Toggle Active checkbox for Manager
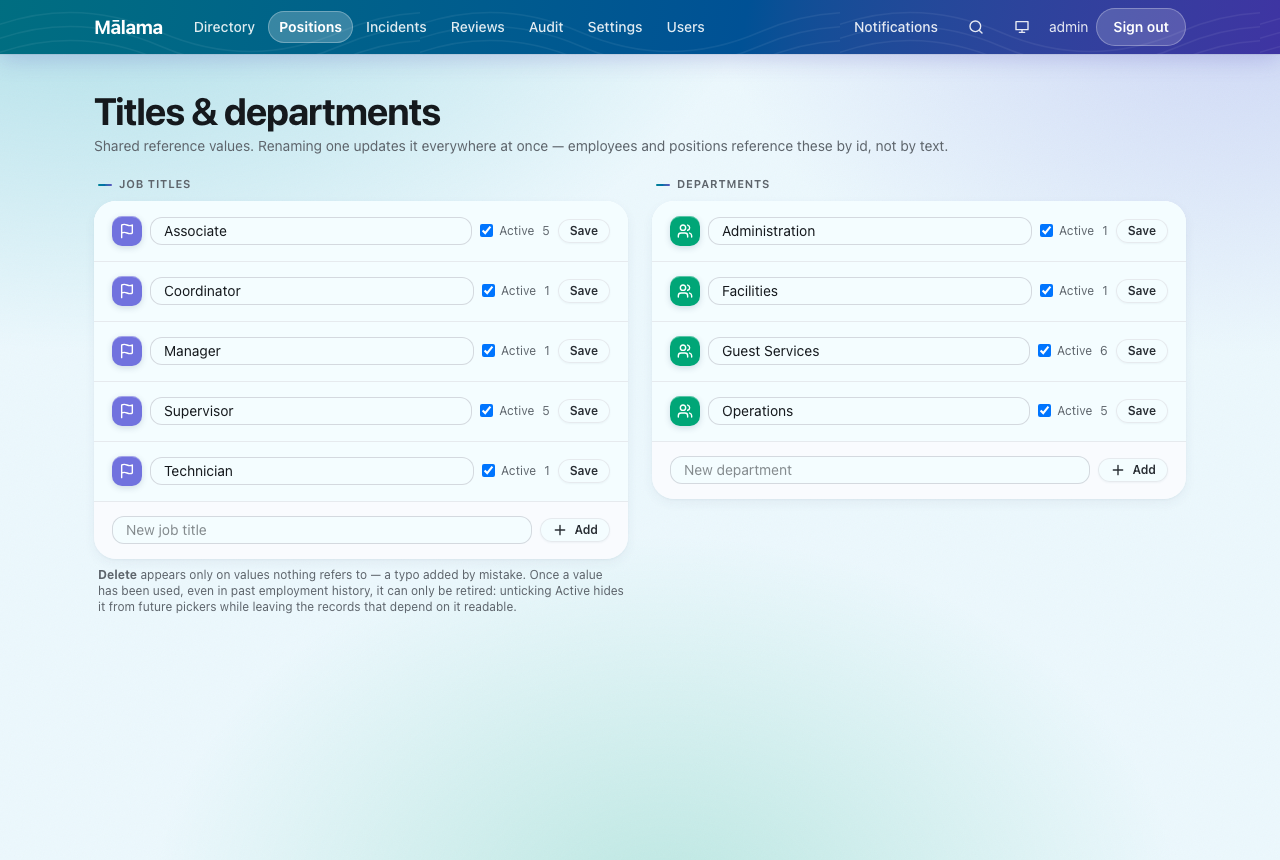Viewport: 1280px width, 860px height. (x=489, y=351)
